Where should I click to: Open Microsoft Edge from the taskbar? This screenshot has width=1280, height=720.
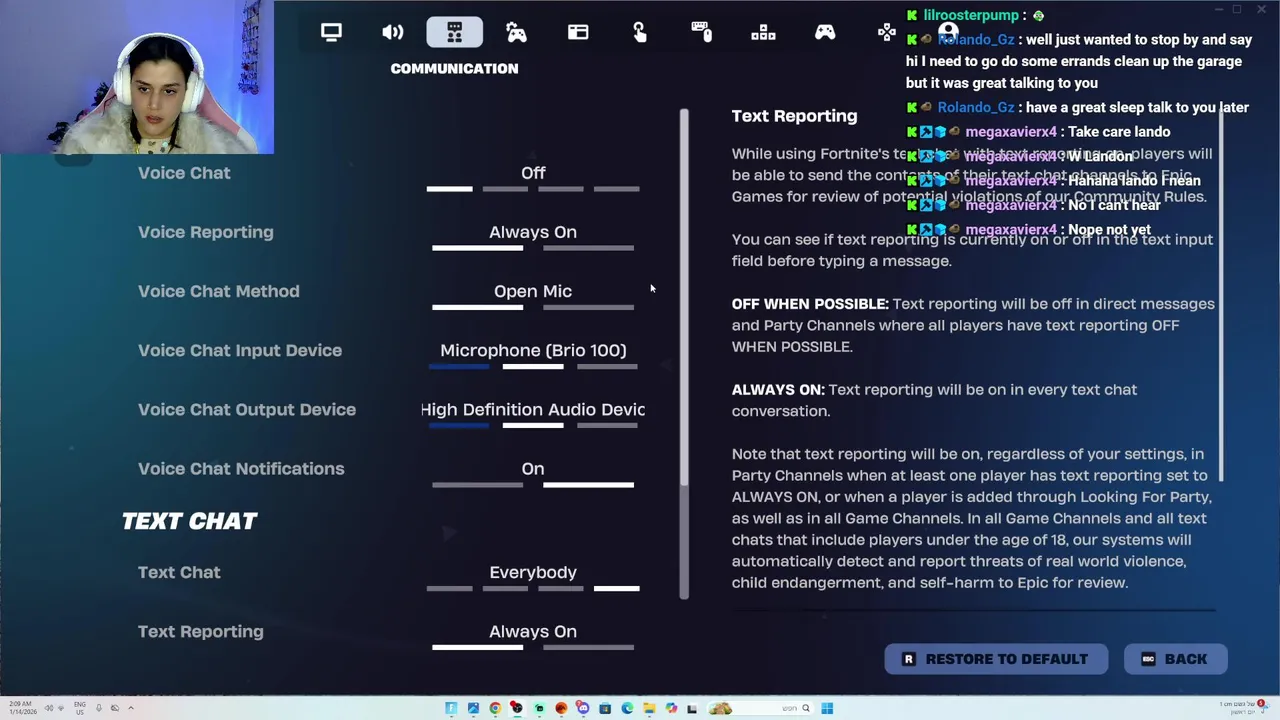627,708
